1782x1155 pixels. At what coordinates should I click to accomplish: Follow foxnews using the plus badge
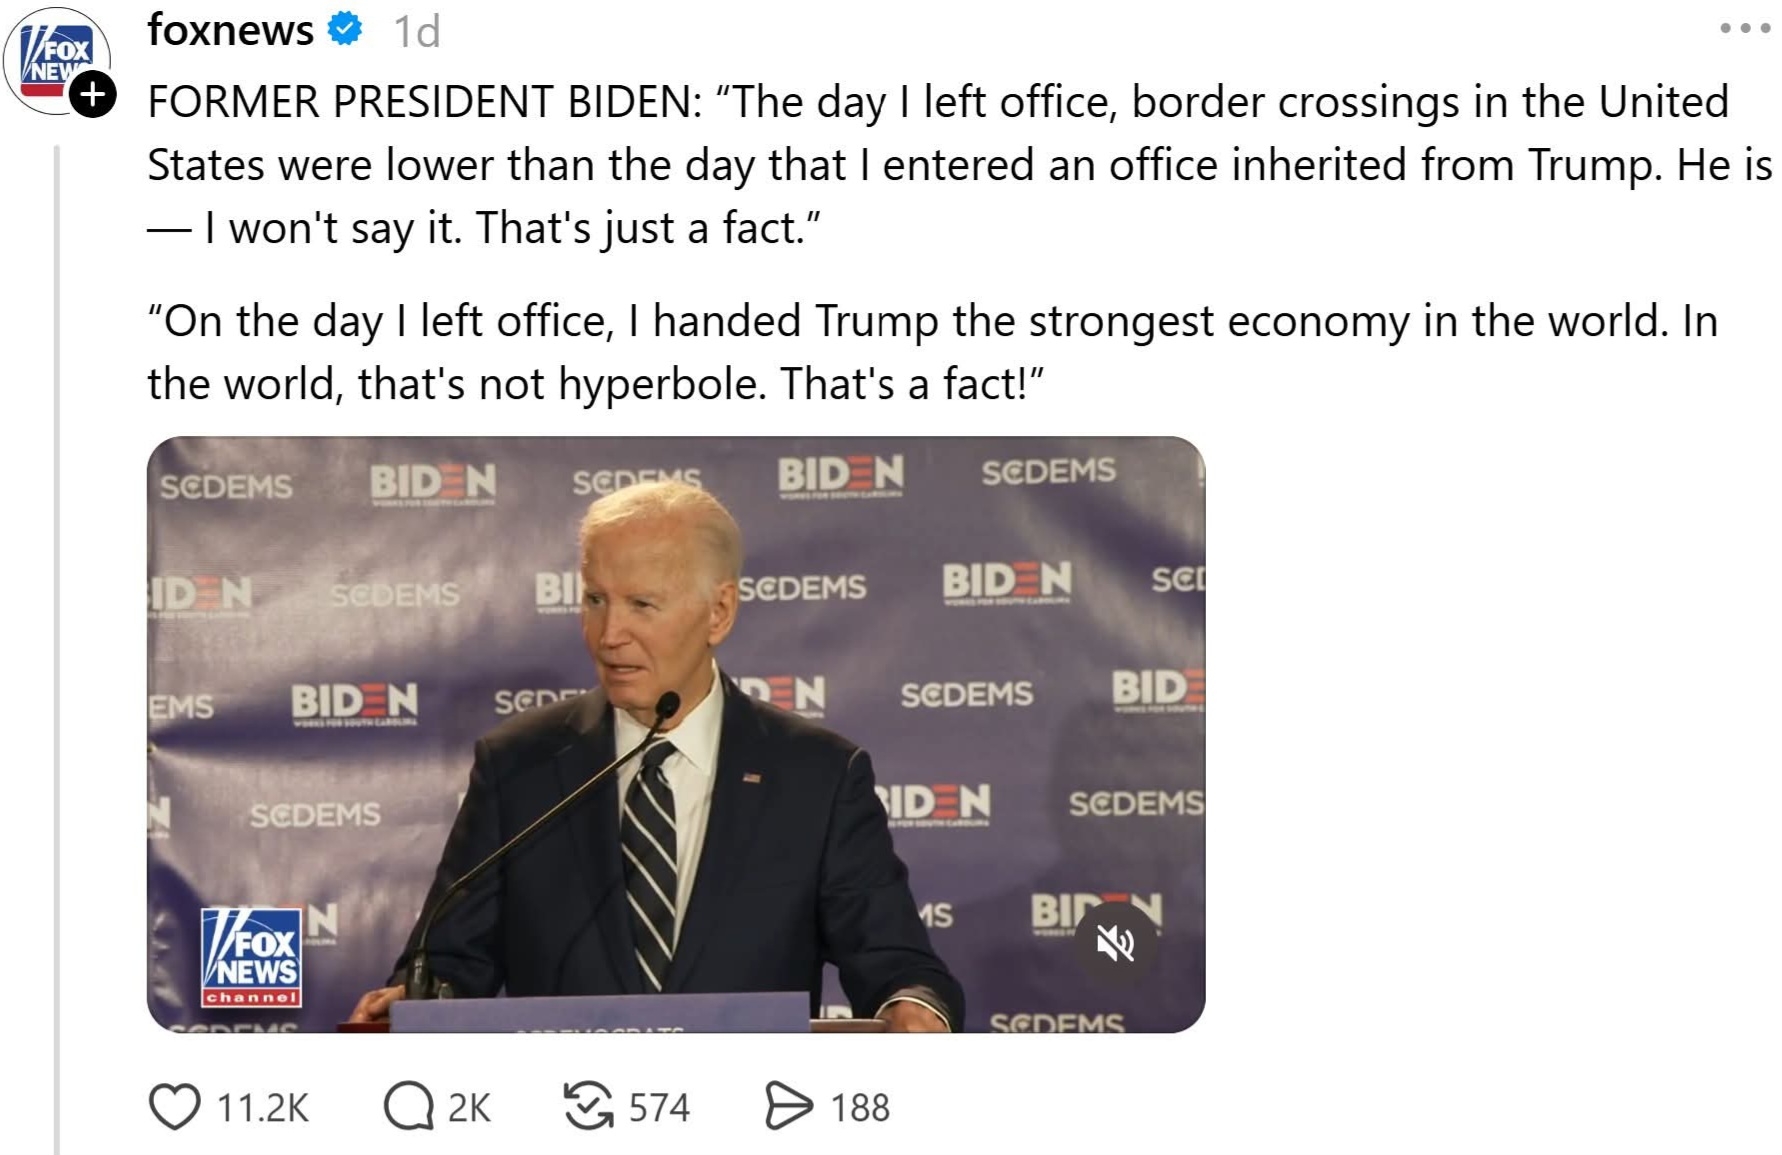click(x=93, y=95)
